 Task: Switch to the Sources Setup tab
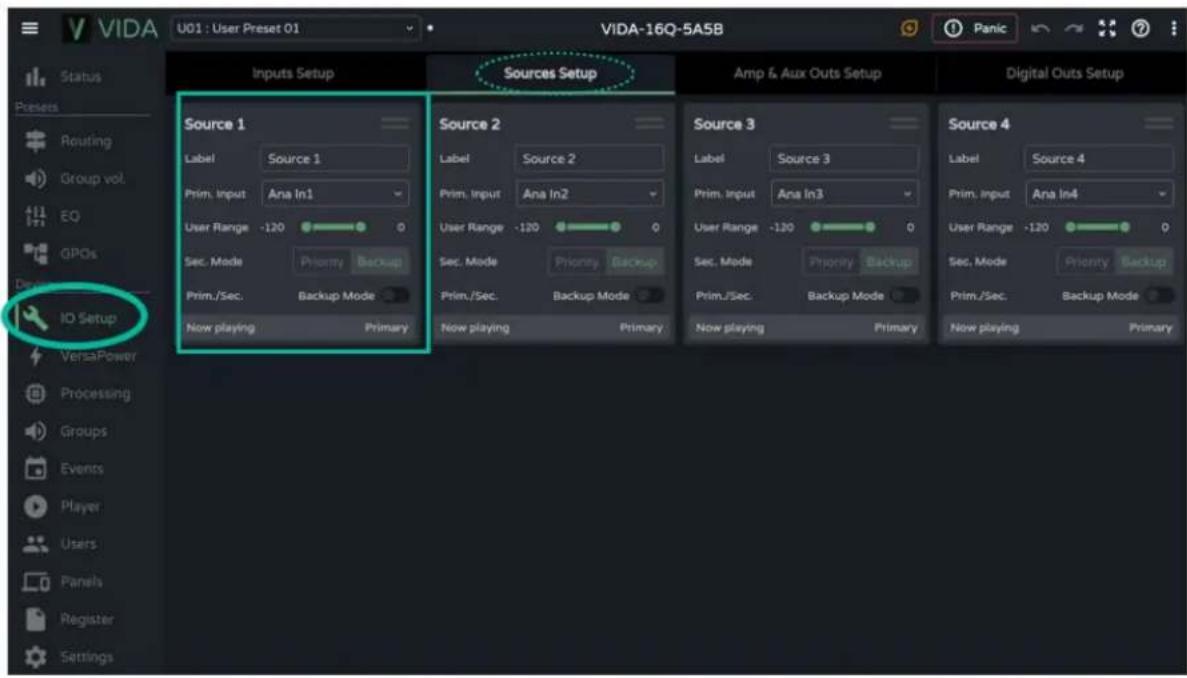tap(550, 73)
